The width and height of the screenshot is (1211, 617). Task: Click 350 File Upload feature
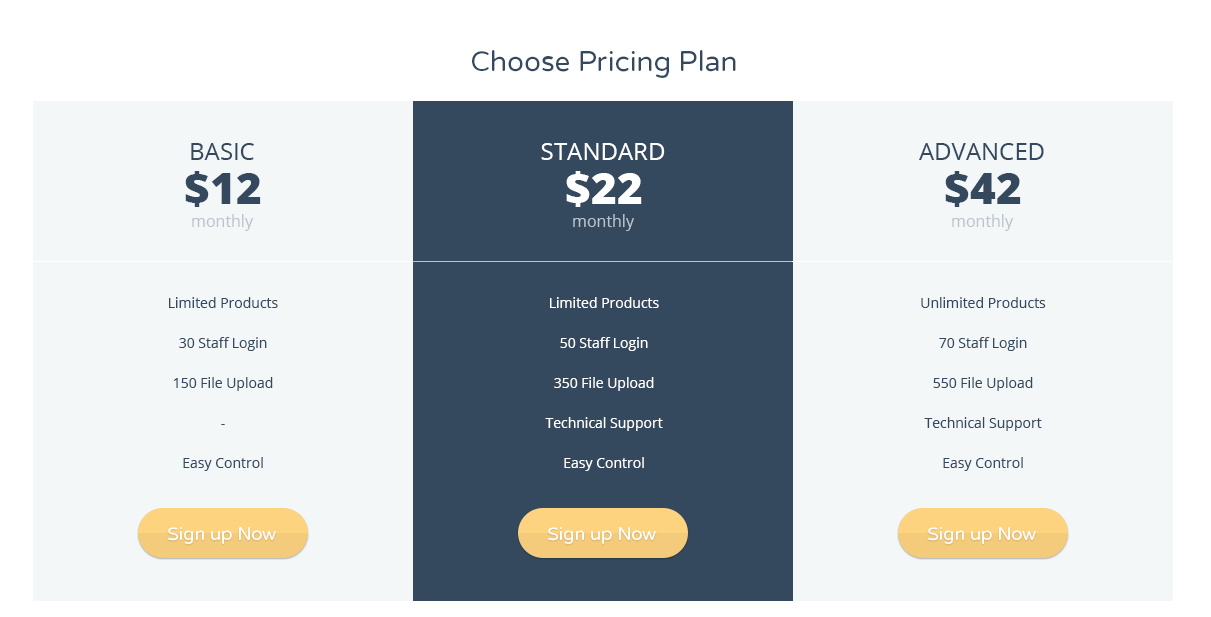604,383
